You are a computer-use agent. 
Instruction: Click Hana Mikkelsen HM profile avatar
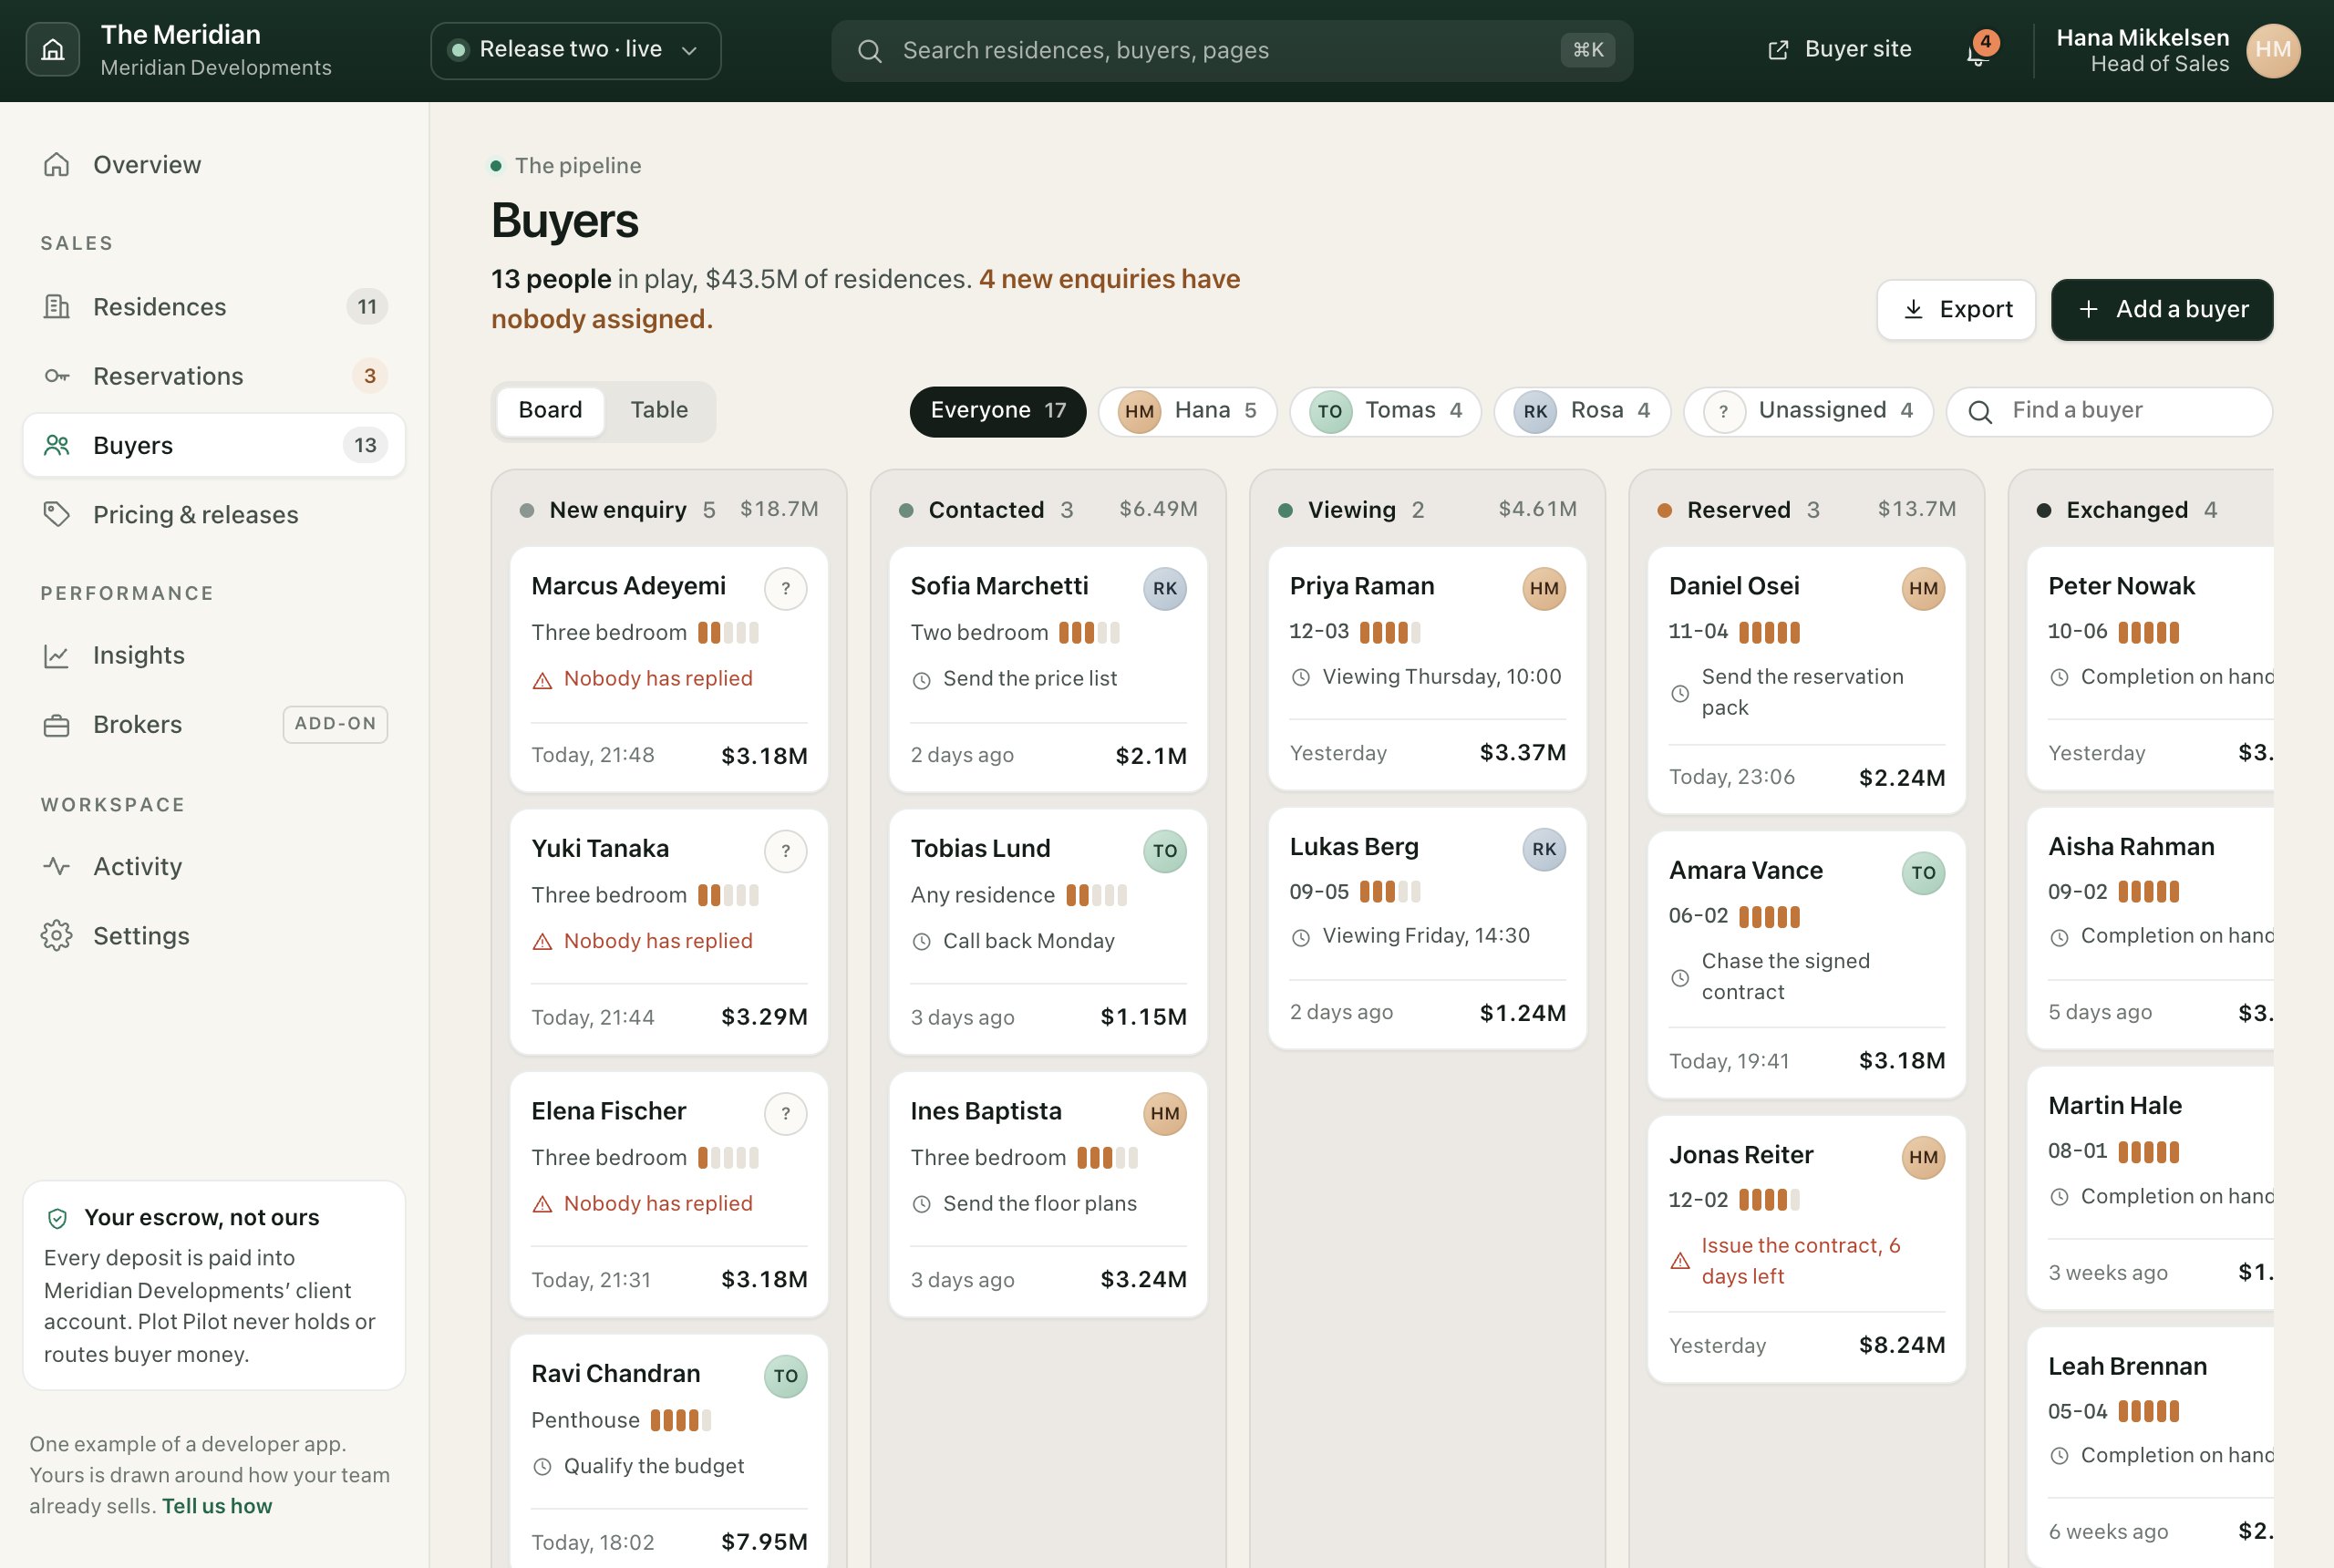(x=2272, y=50)
